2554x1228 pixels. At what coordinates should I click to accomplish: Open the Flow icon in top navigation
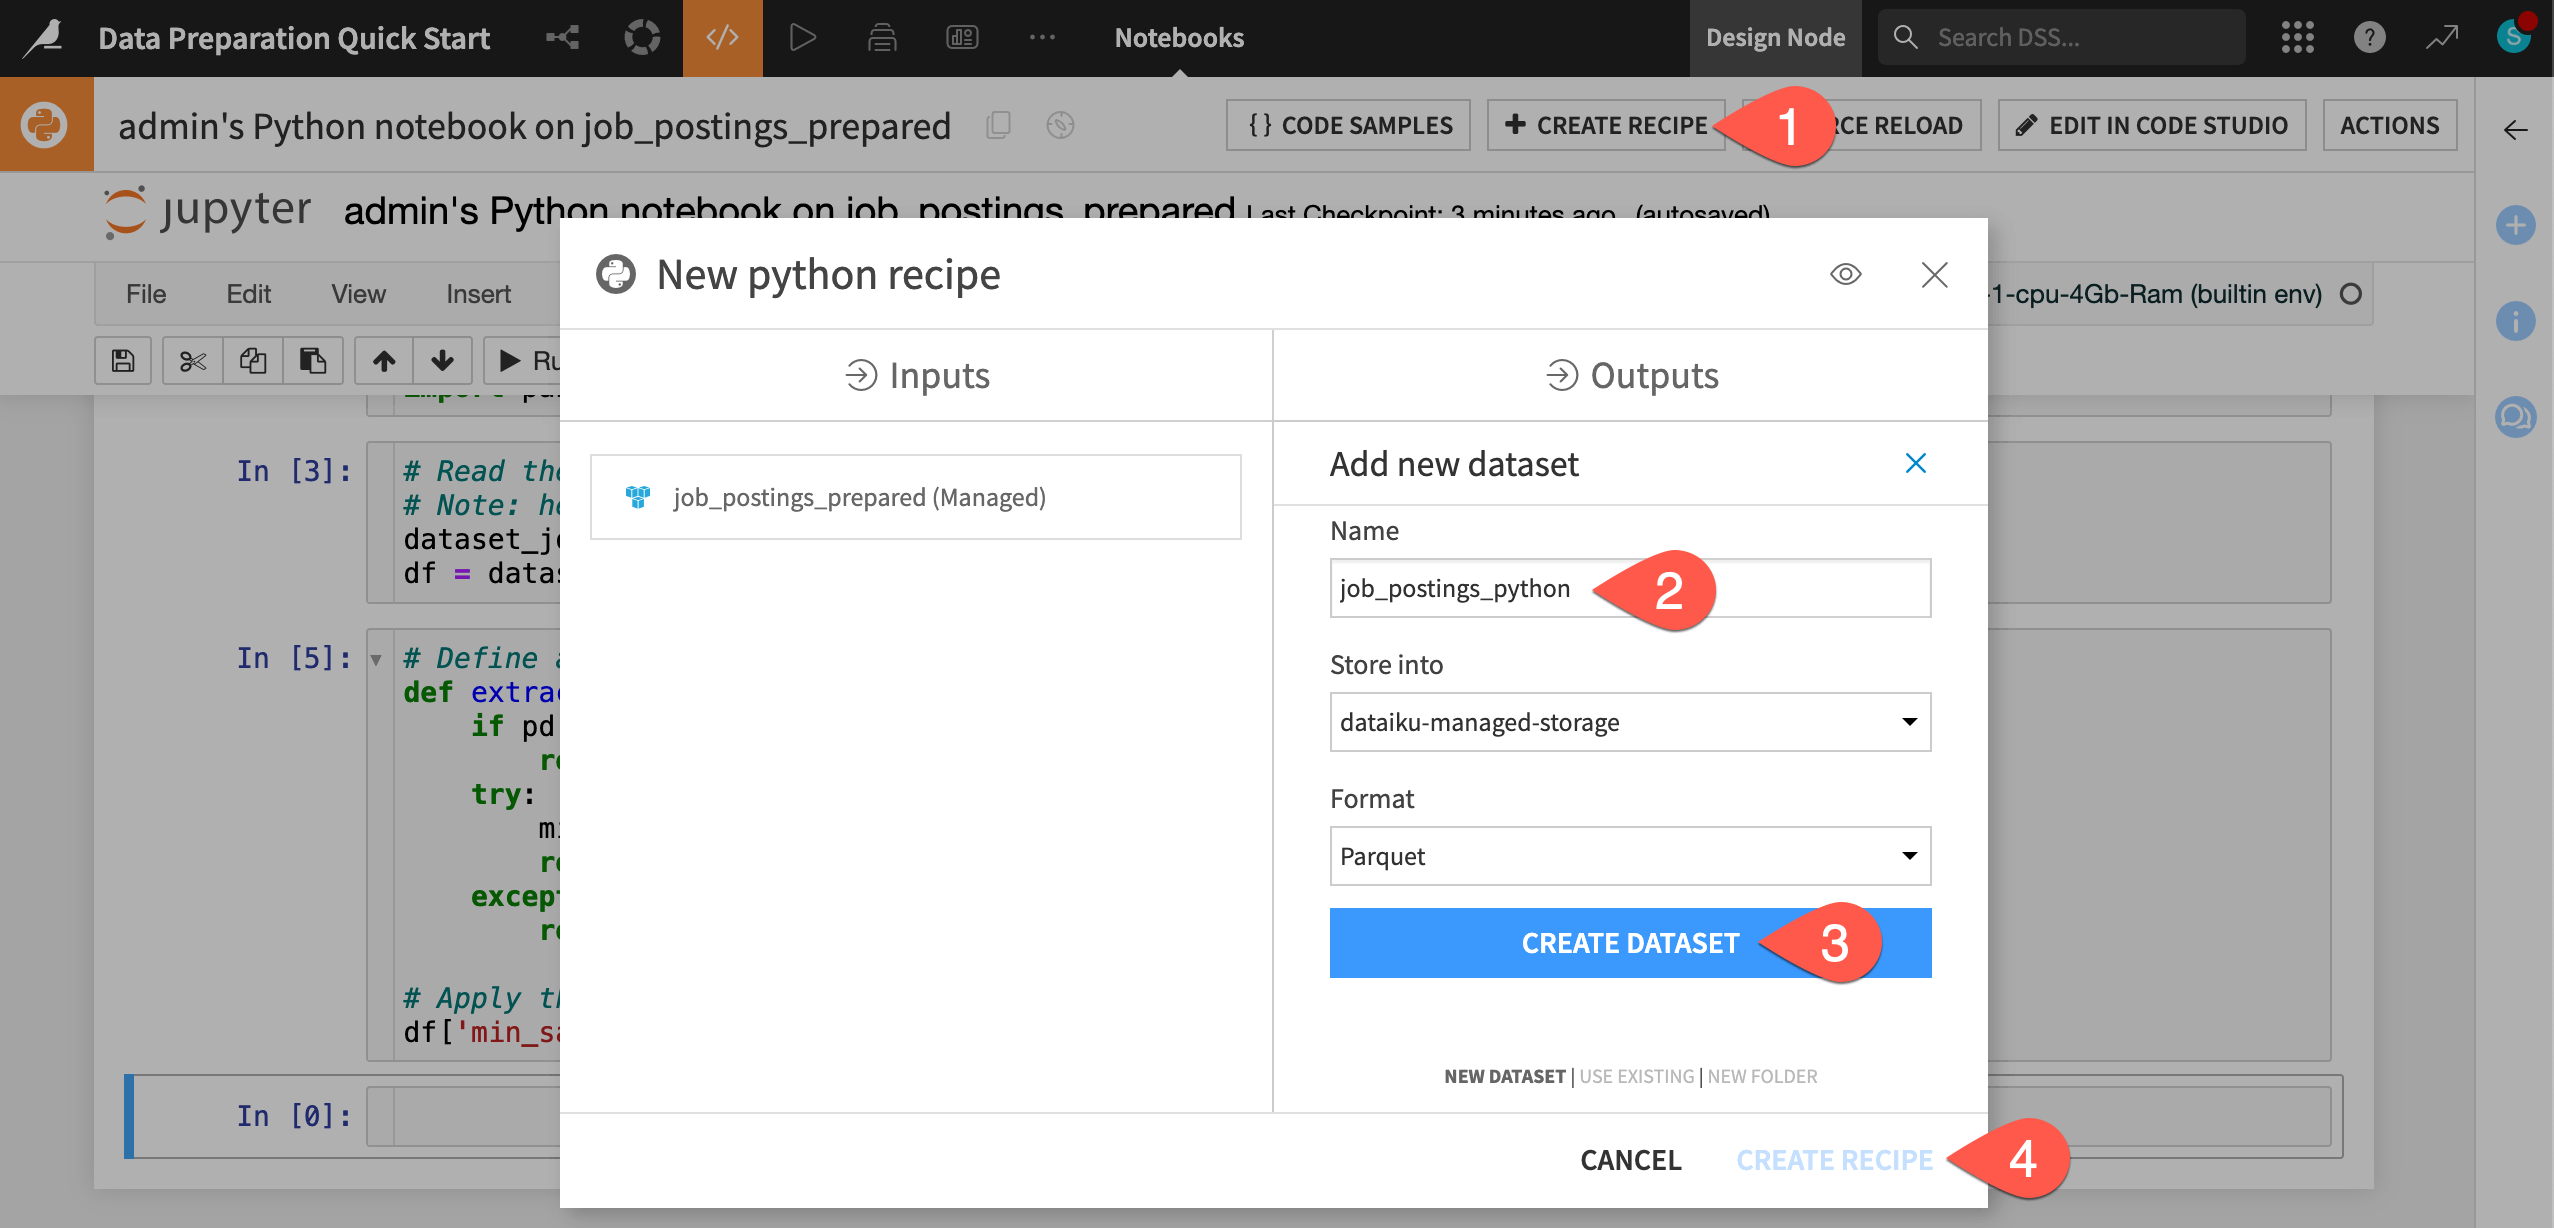pos(563,38)
